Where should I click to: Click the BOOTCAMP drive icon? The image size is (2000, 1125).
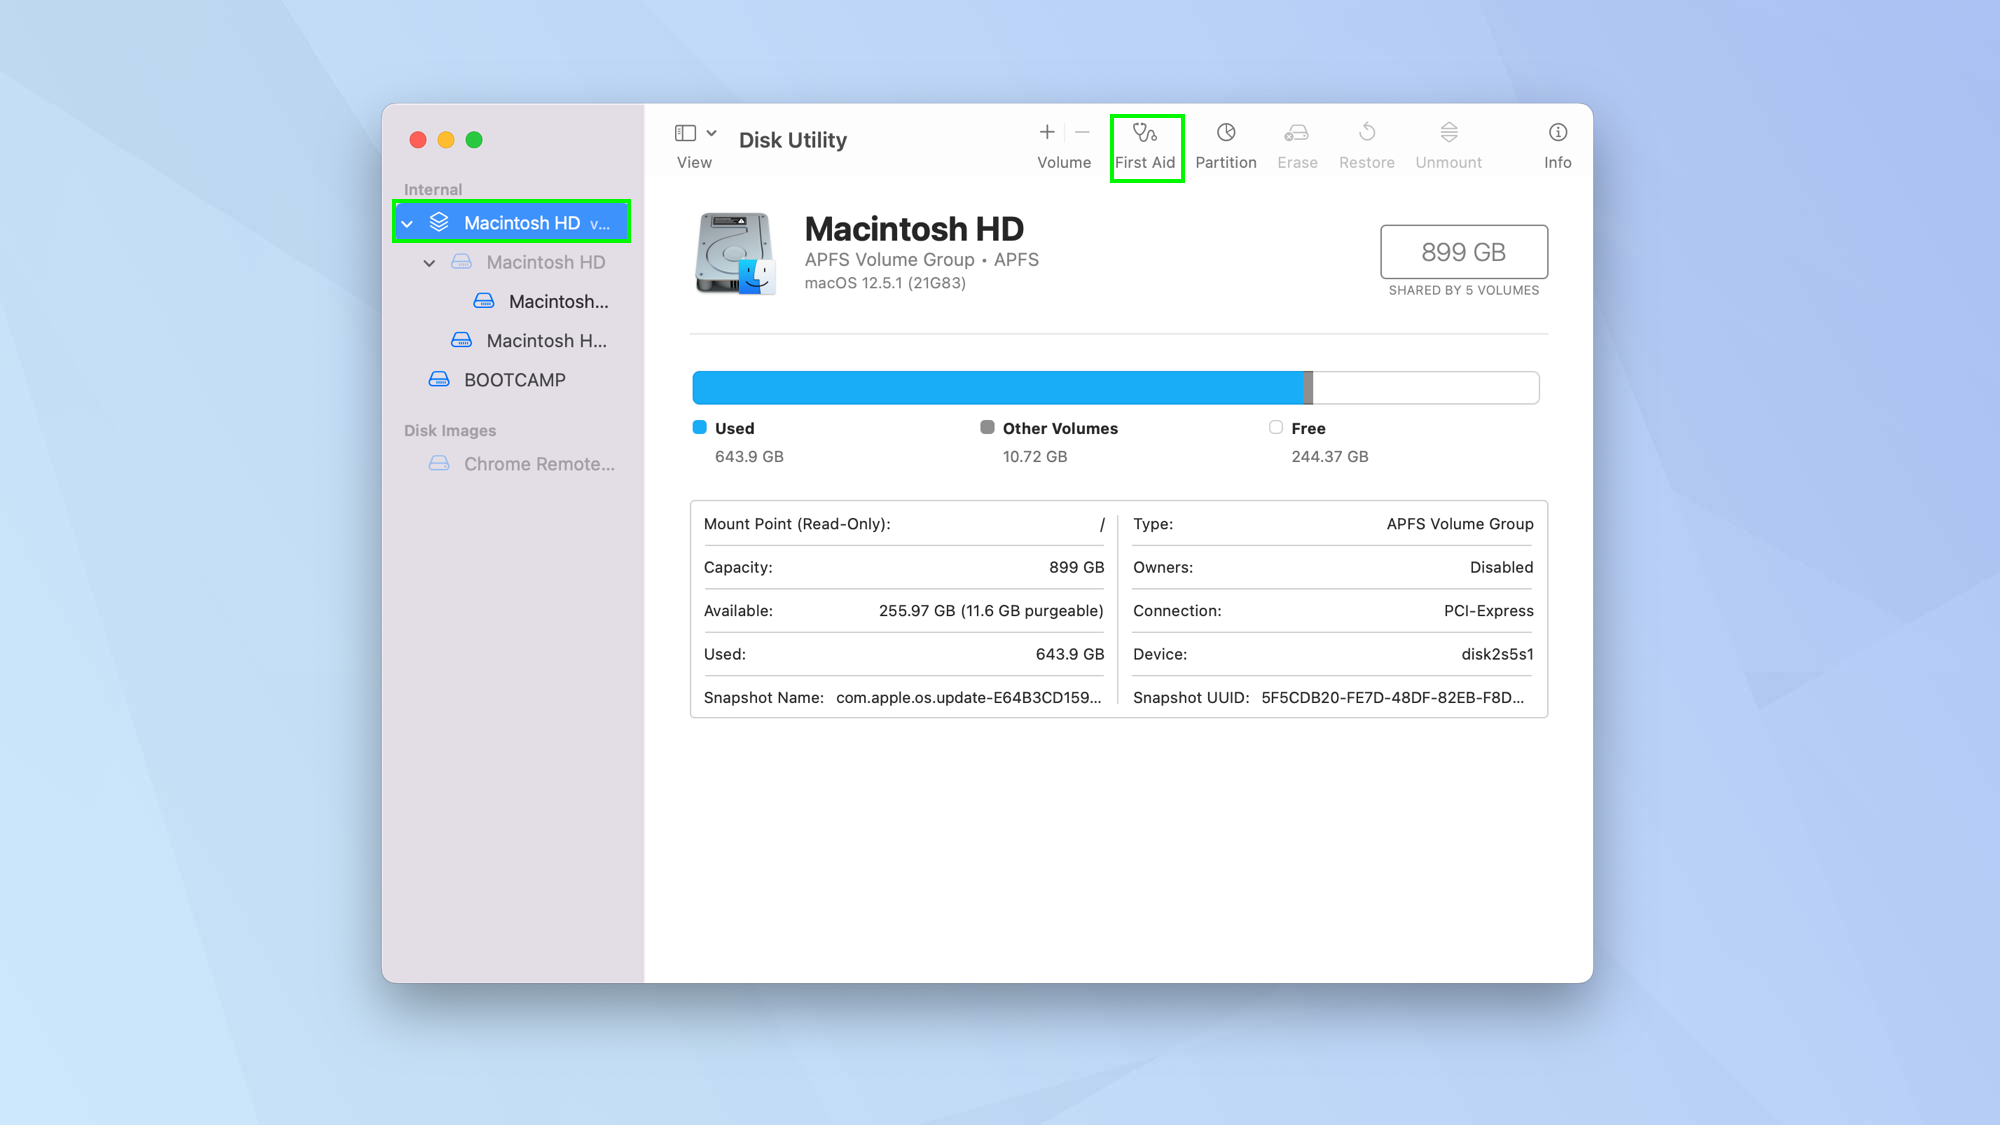coord(439,380)
